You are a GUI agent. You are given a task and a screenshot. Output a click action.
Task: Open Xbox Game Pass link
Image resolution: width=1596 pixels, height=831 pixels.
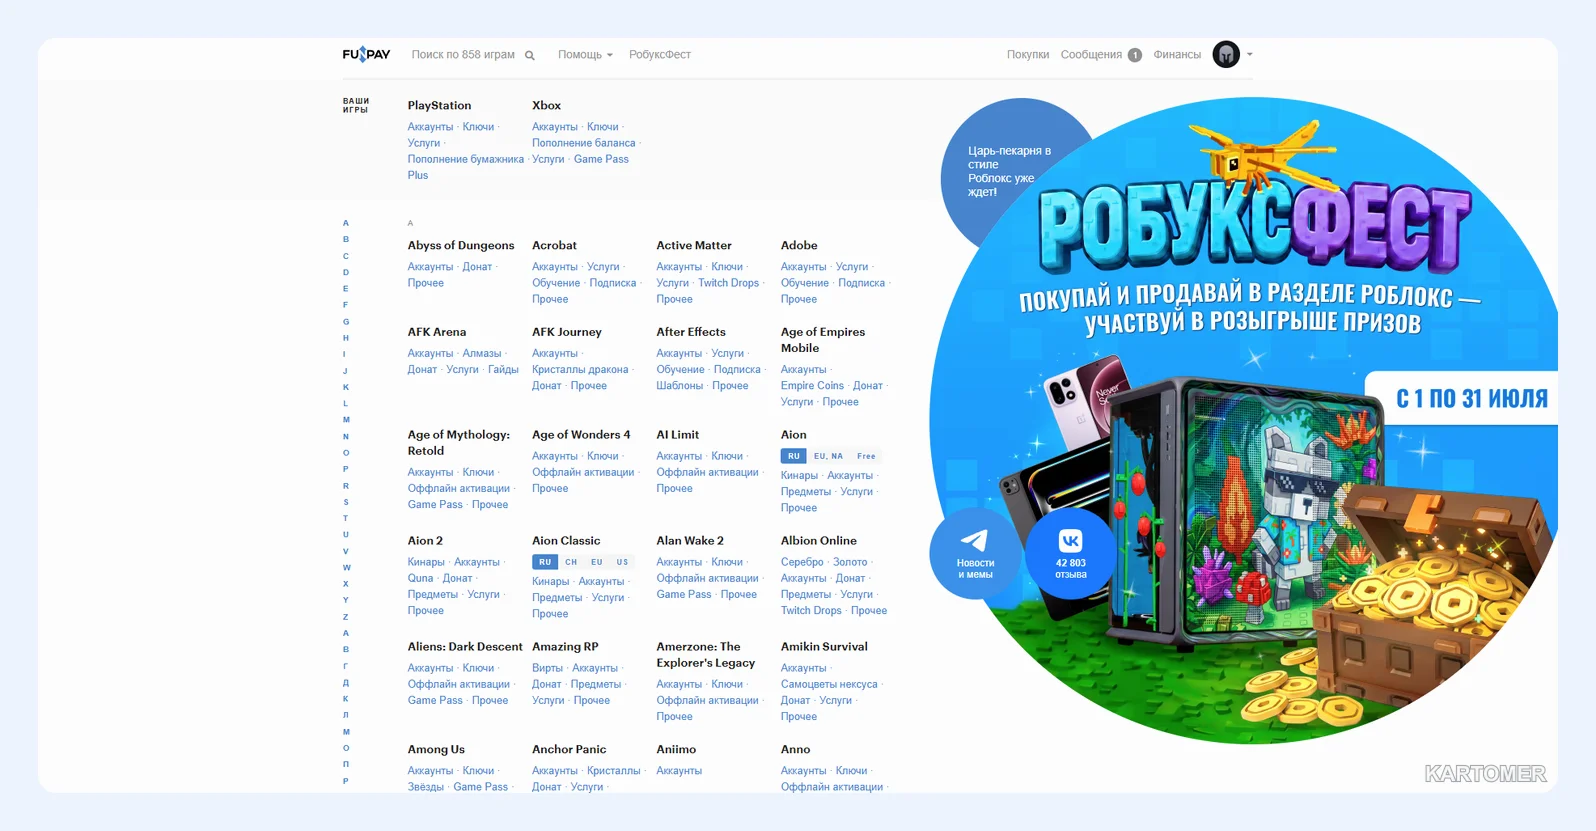601,159
